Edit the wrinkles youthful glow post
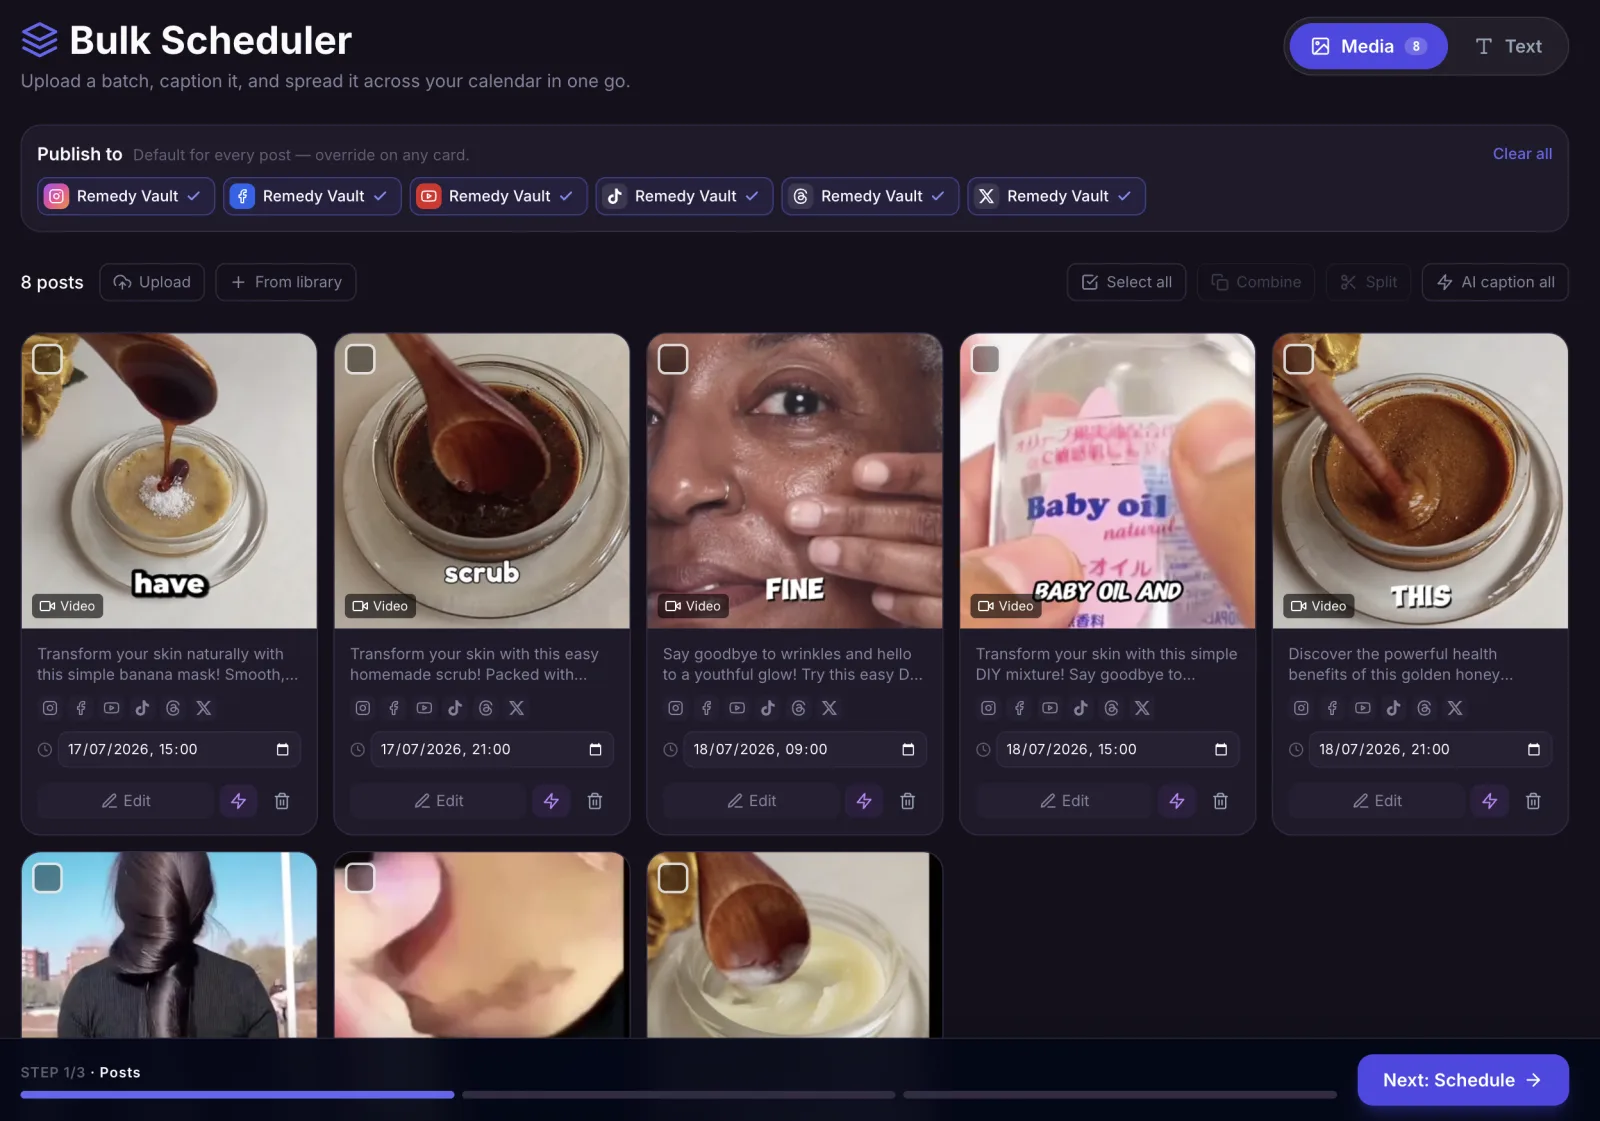Viewport: 1600px width, 1121px height. (x=752, y=801)
